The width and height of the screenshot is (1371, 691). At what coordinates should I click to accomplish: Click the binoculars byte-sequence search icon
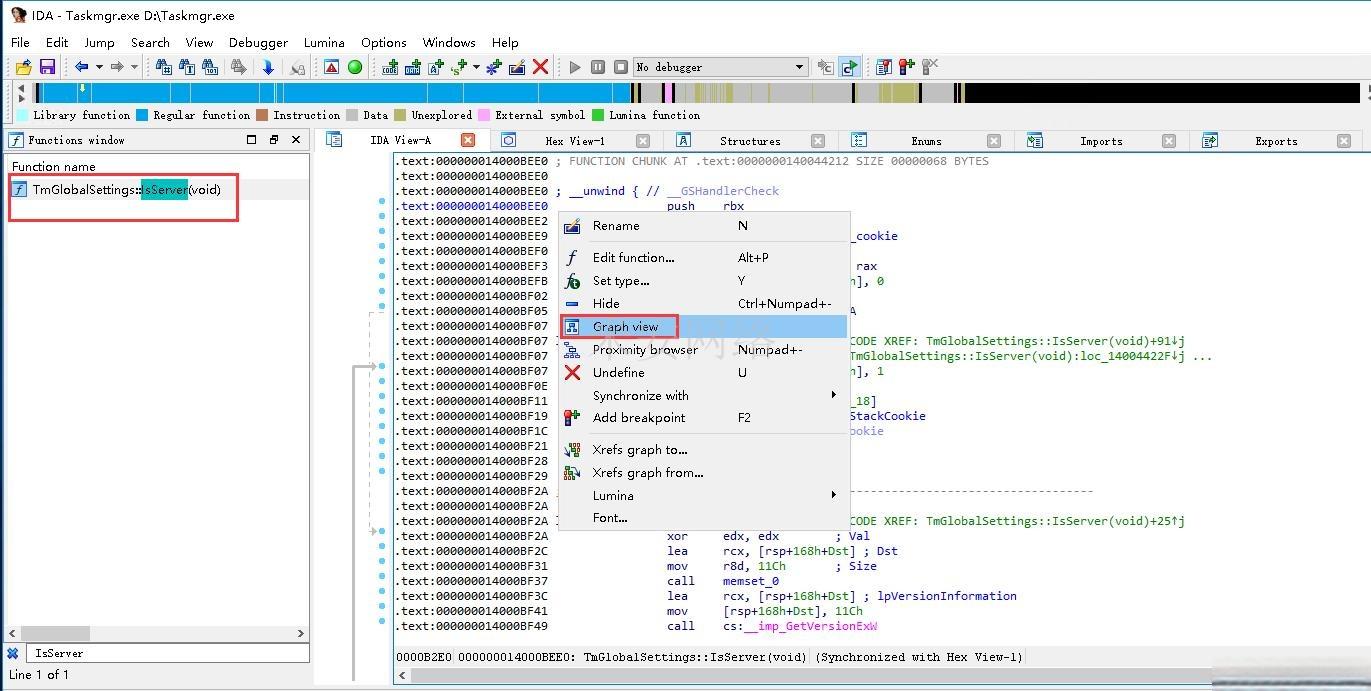pyautogui.click(x=210, y=67)
